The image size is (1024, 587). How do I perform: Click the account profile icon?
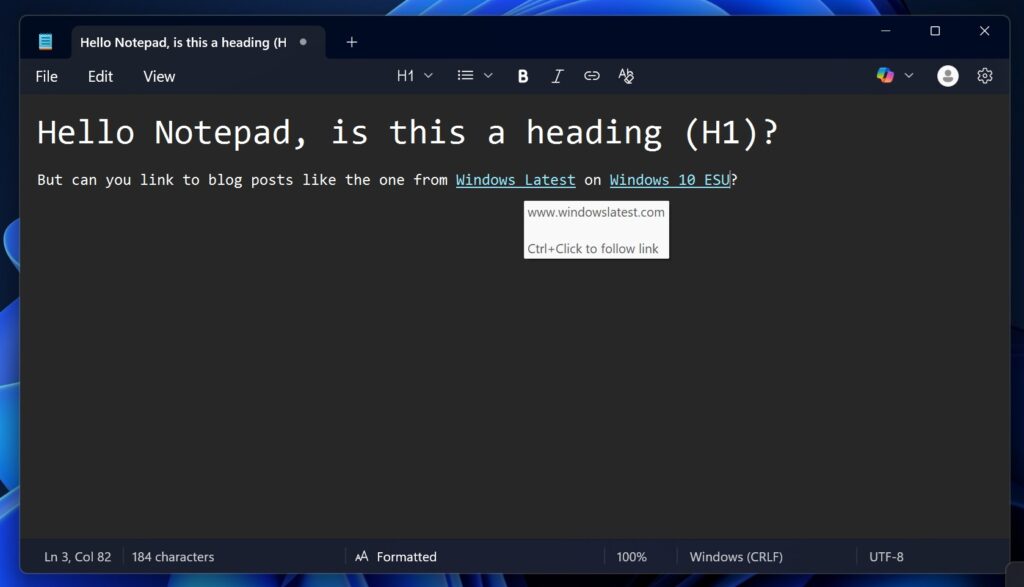pos(947,75)
